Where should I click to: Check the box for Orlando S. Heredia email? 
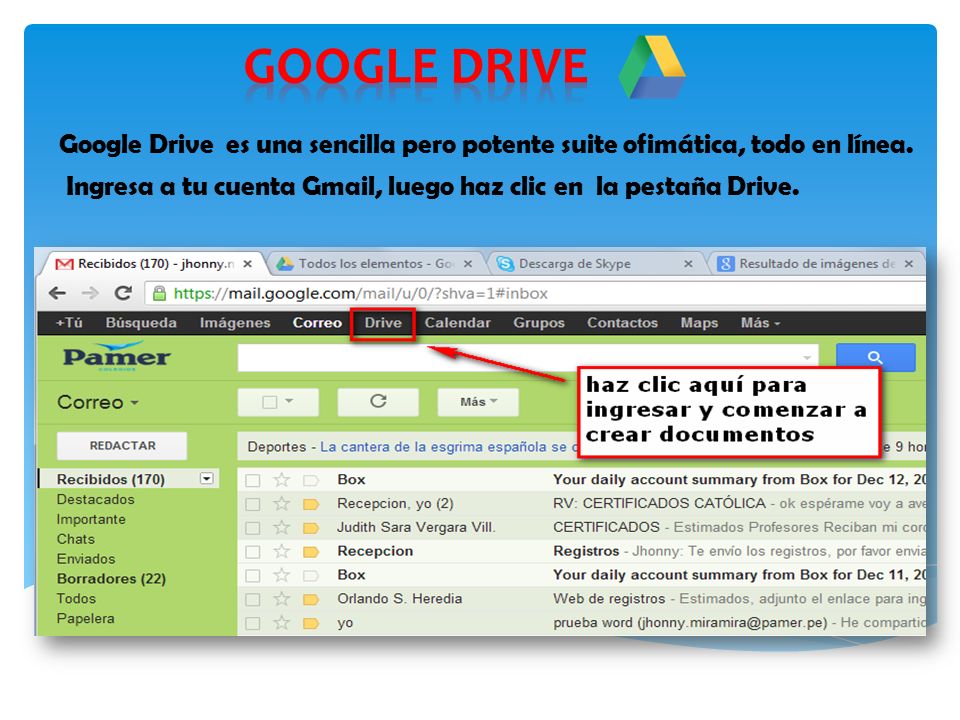[x=252, y=600]
